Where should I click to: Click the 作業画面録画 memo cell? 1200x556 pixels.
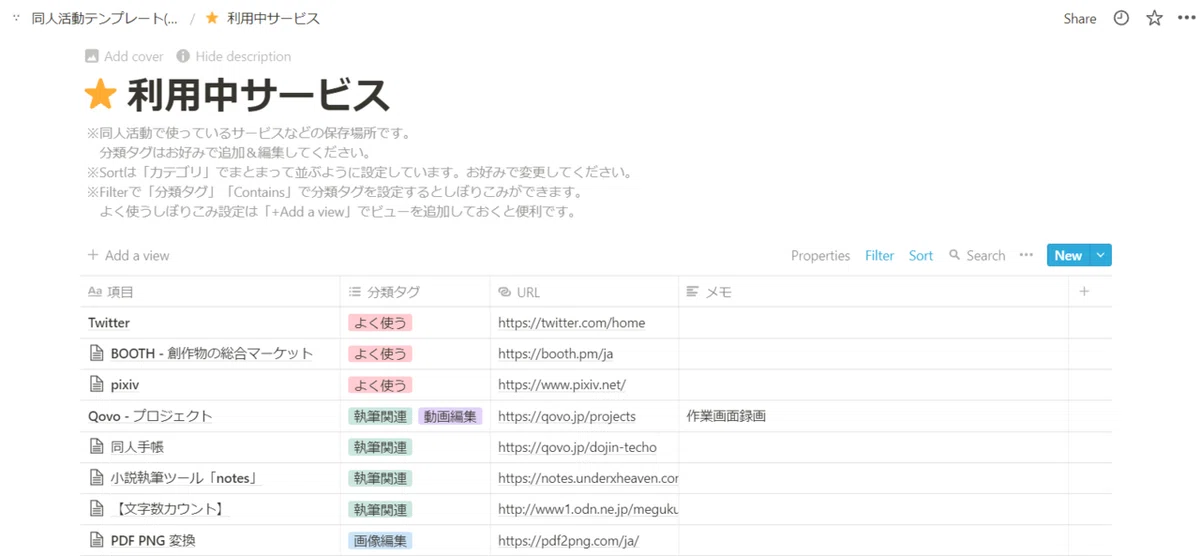click(x=873, y=416)
